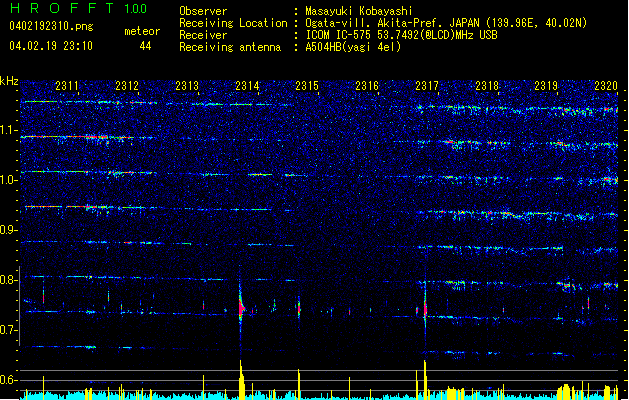Click the bright meteor echo at 2314
The height and width of the screenshot is (400, 629).
tap(241, 308)
